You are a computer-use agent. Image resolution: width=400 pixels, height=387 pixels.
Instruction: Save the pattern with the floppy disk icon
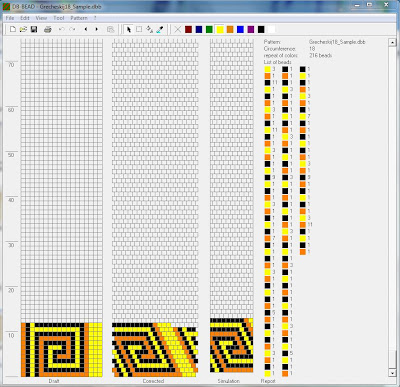coord(34,30)
